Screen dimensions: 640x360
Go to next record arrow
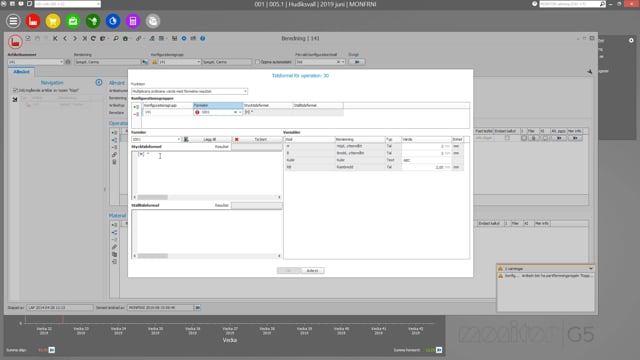click(x=75, y=38)
